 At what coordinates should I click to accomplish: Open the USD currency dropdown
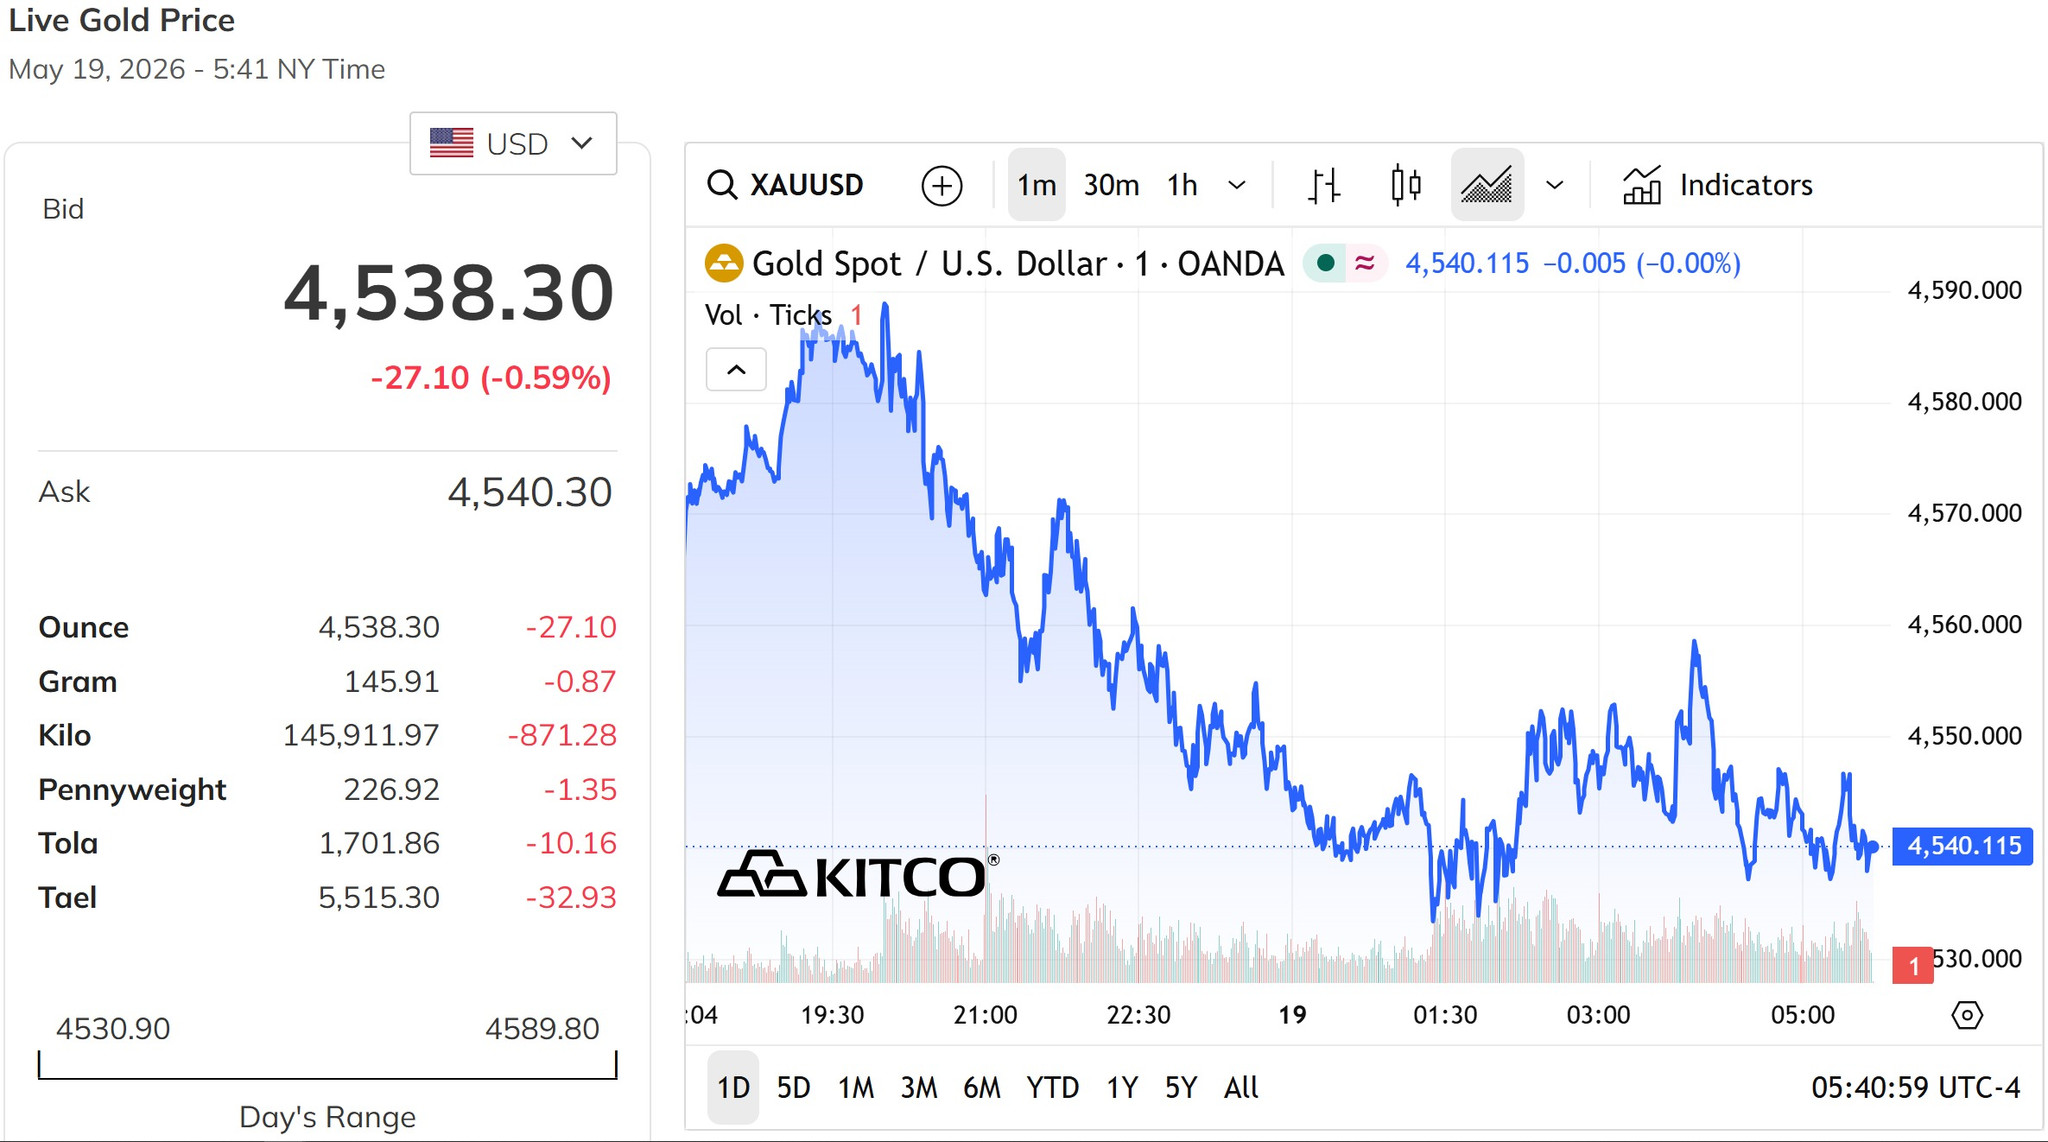coord(513,144)
